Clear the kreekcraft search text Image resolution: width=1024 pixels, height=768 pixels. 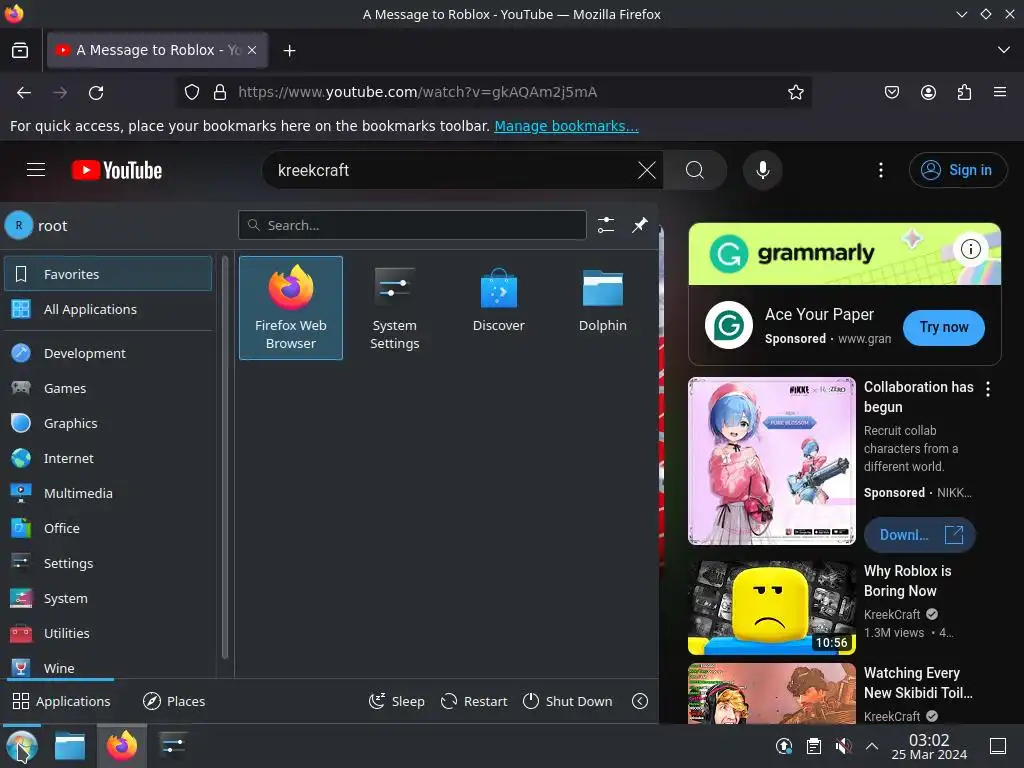[x=647, y=170]
